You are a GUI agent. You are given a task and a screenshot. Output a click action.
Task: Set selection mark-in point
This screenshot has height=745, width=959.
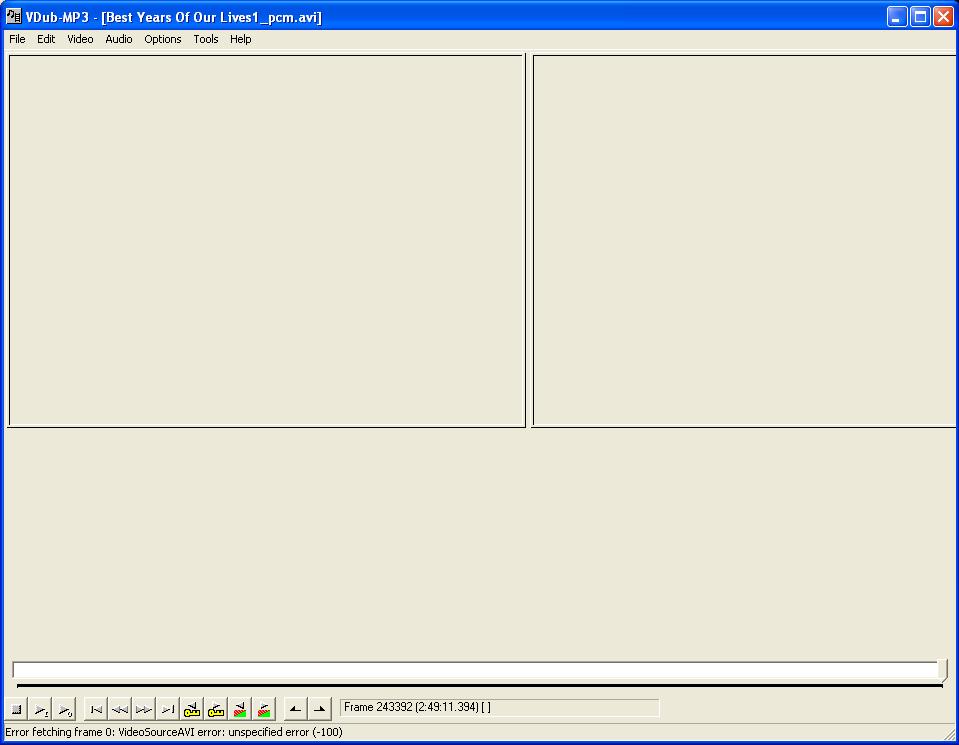295,710
